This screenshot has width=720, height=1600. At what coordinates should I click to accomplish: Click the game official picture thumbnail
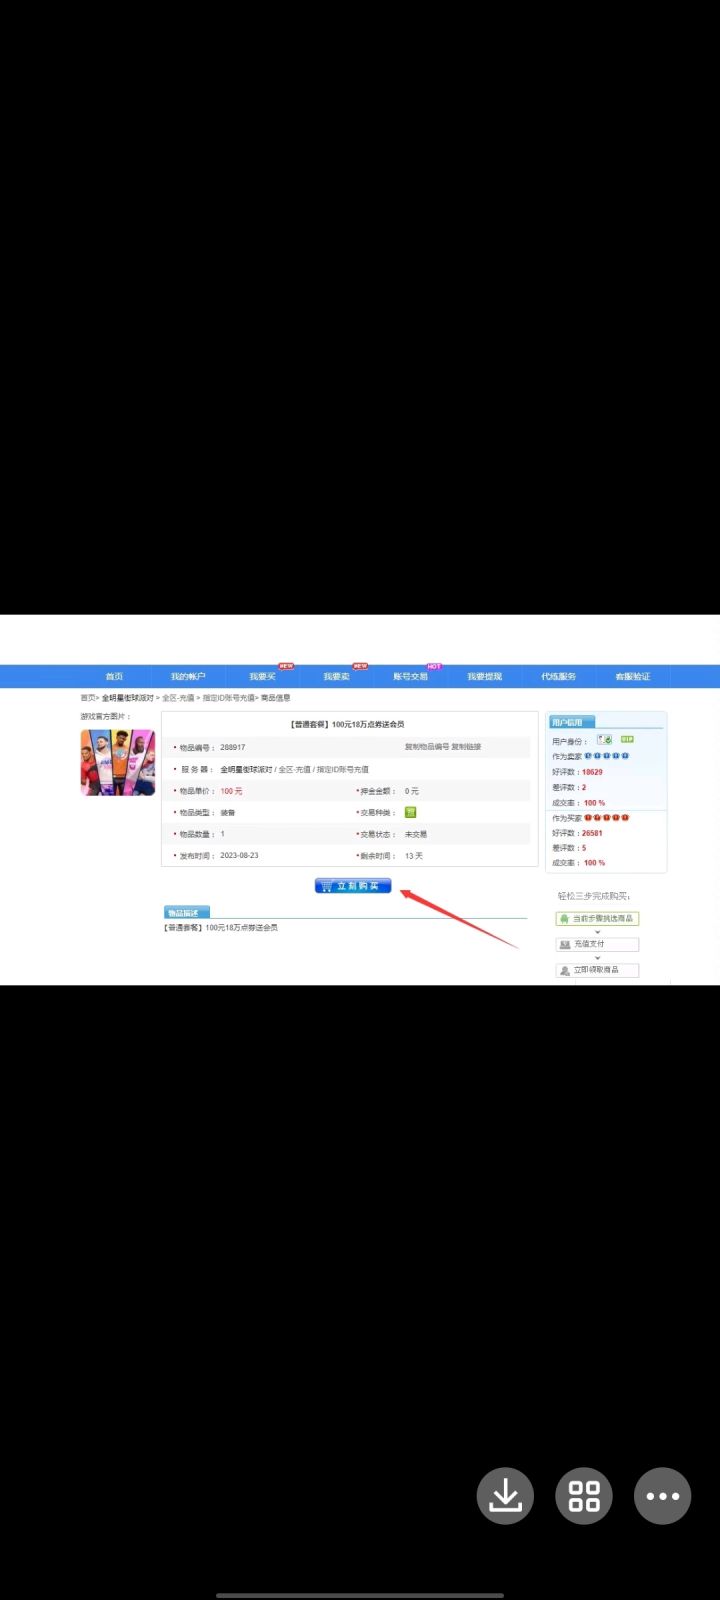tap(118, 762)
